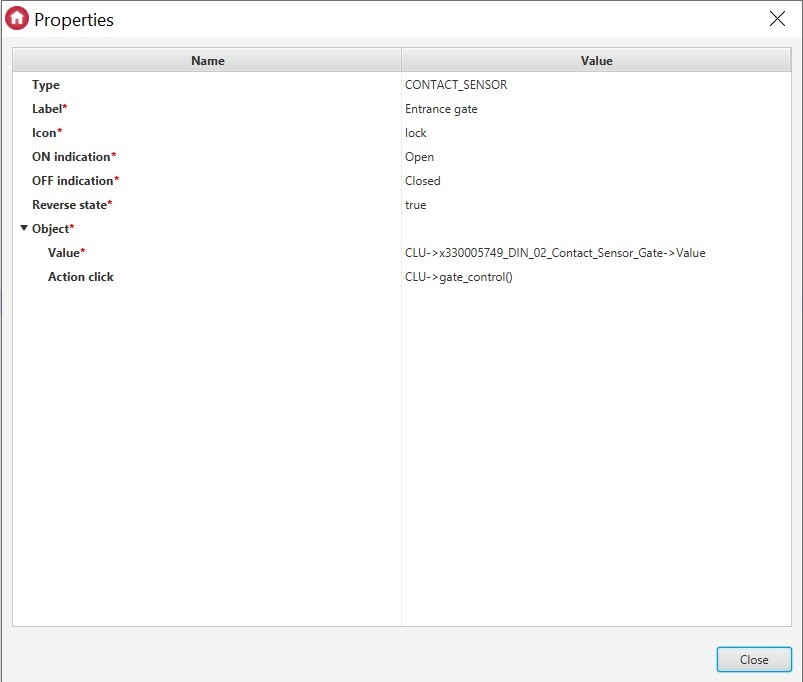Change the OFF indication value Closed
The height and width of the screenshot is (682, 803).
click(422, 181)
